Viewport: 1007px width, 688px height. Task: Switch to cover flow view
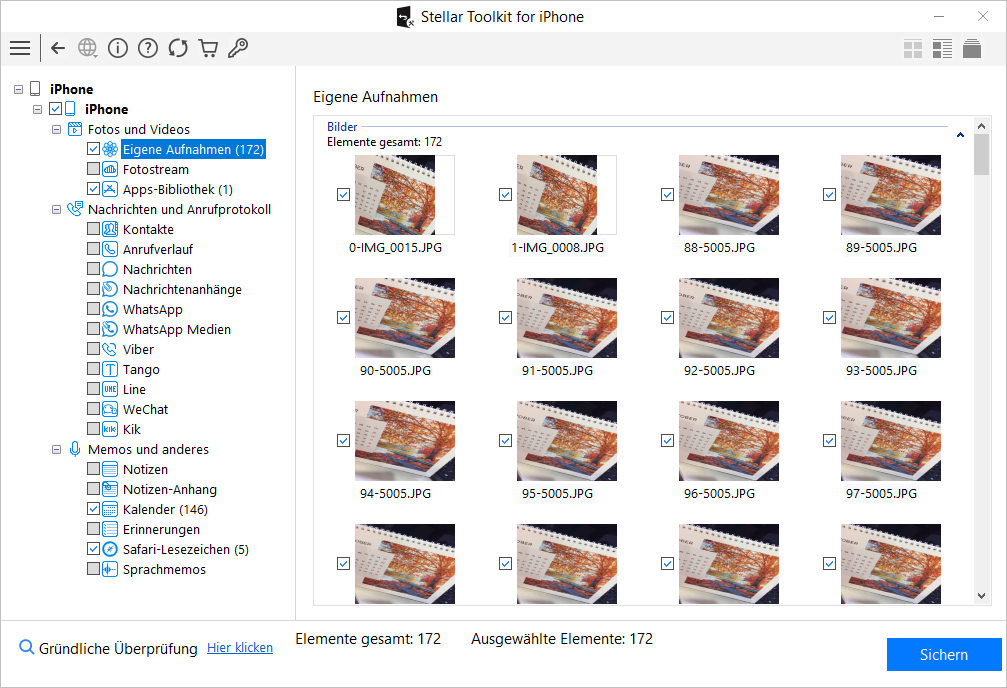[x=971, y=49]
